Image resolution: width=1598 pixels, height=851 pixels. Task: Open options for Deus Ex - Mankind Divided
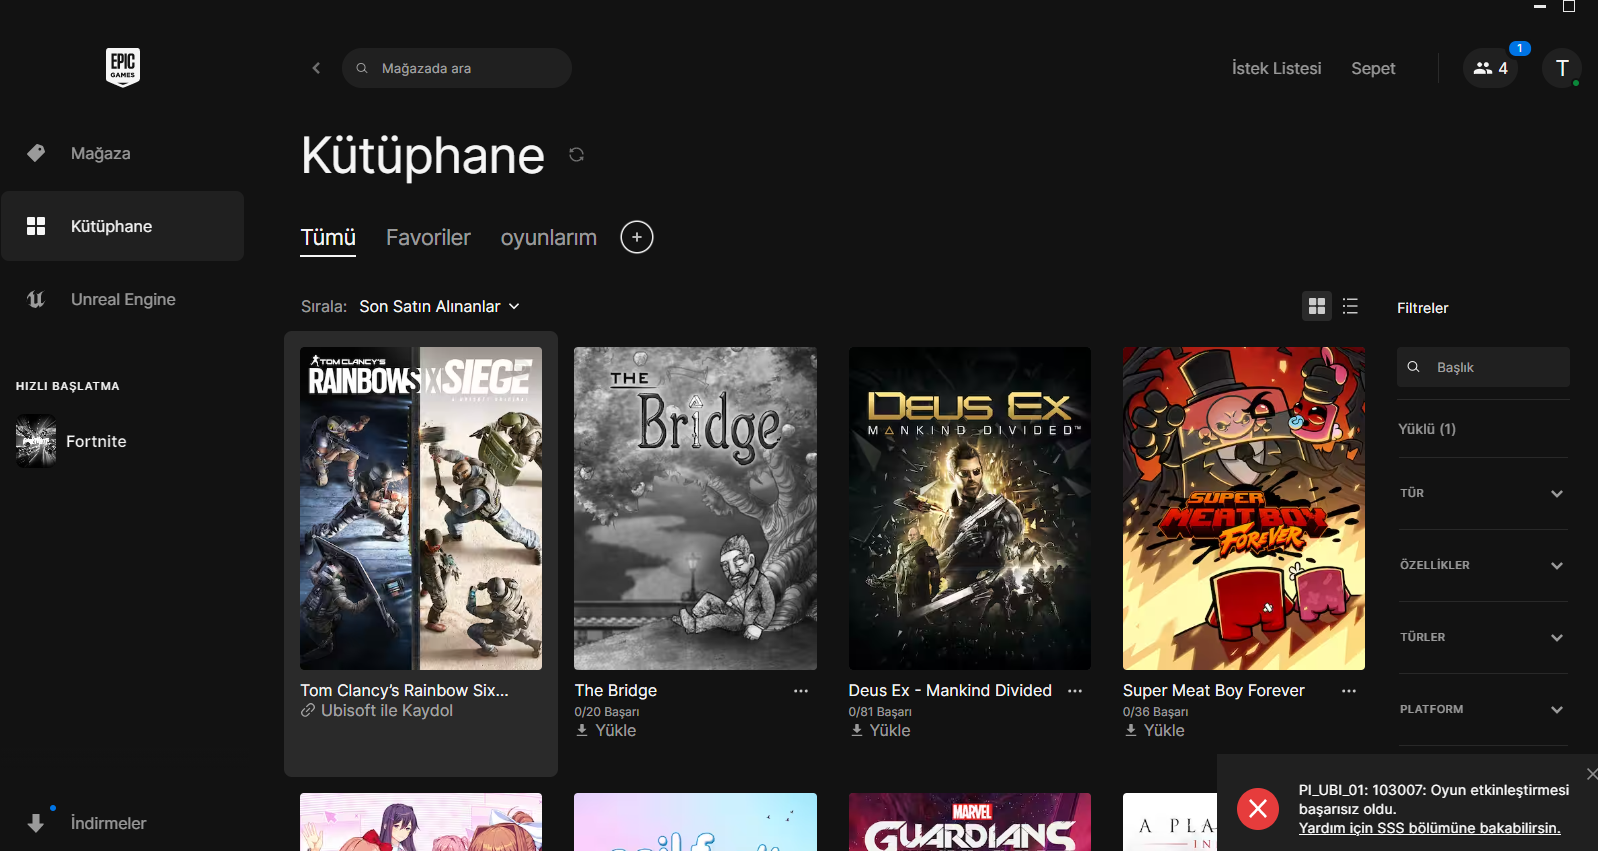(x=1075, y=691)
